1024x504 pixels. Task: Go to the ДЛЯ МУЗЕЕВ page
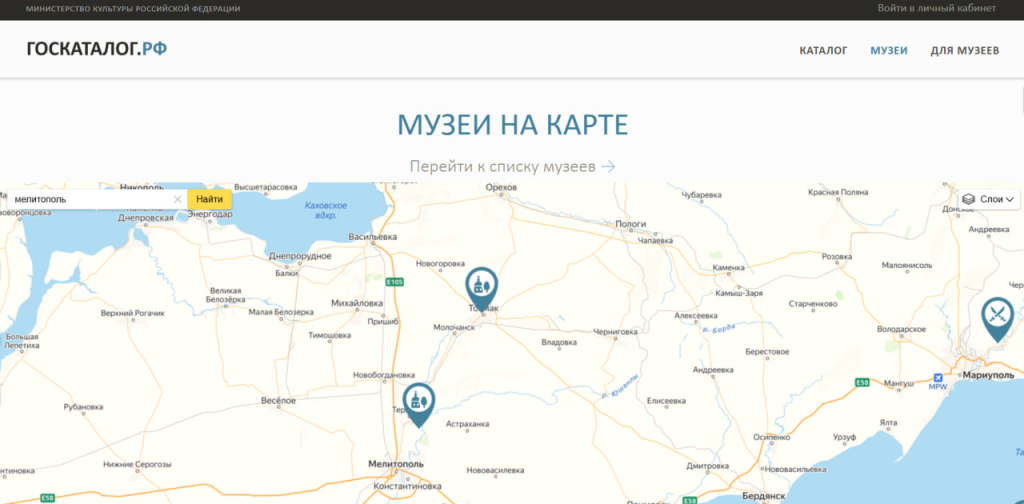pyautogui.click(x=964, y=50)
